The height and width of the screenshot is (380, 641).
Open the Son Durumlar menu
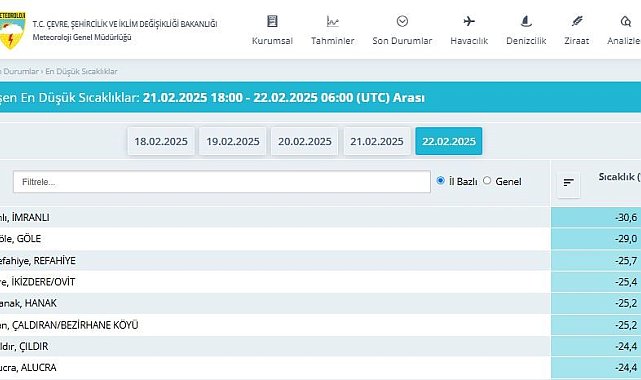402,41
